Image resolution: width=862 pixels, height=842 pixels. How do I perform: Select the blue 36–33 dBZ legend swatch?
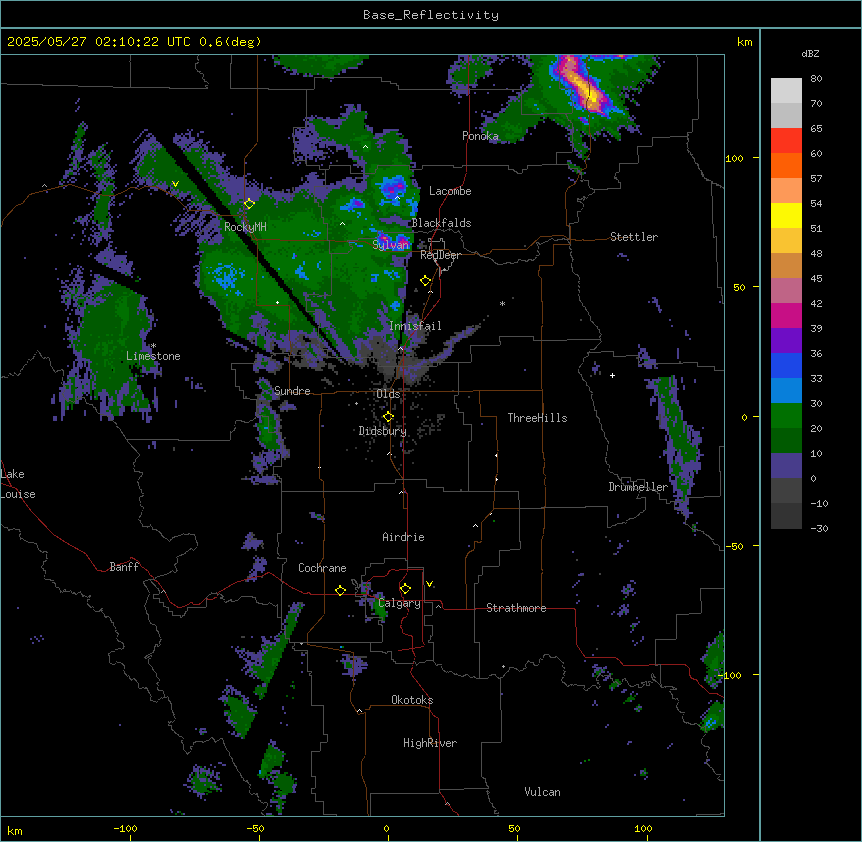tap(786, 366)
